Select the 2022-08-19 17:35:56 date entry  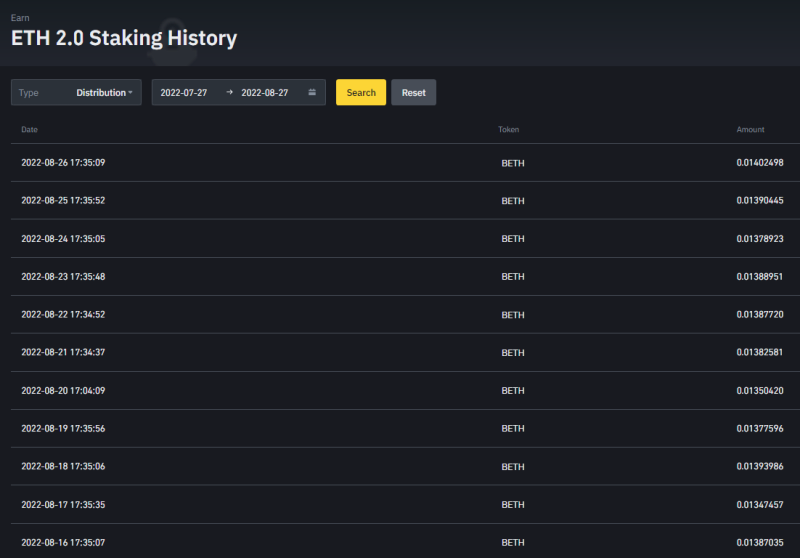[63, 428]
